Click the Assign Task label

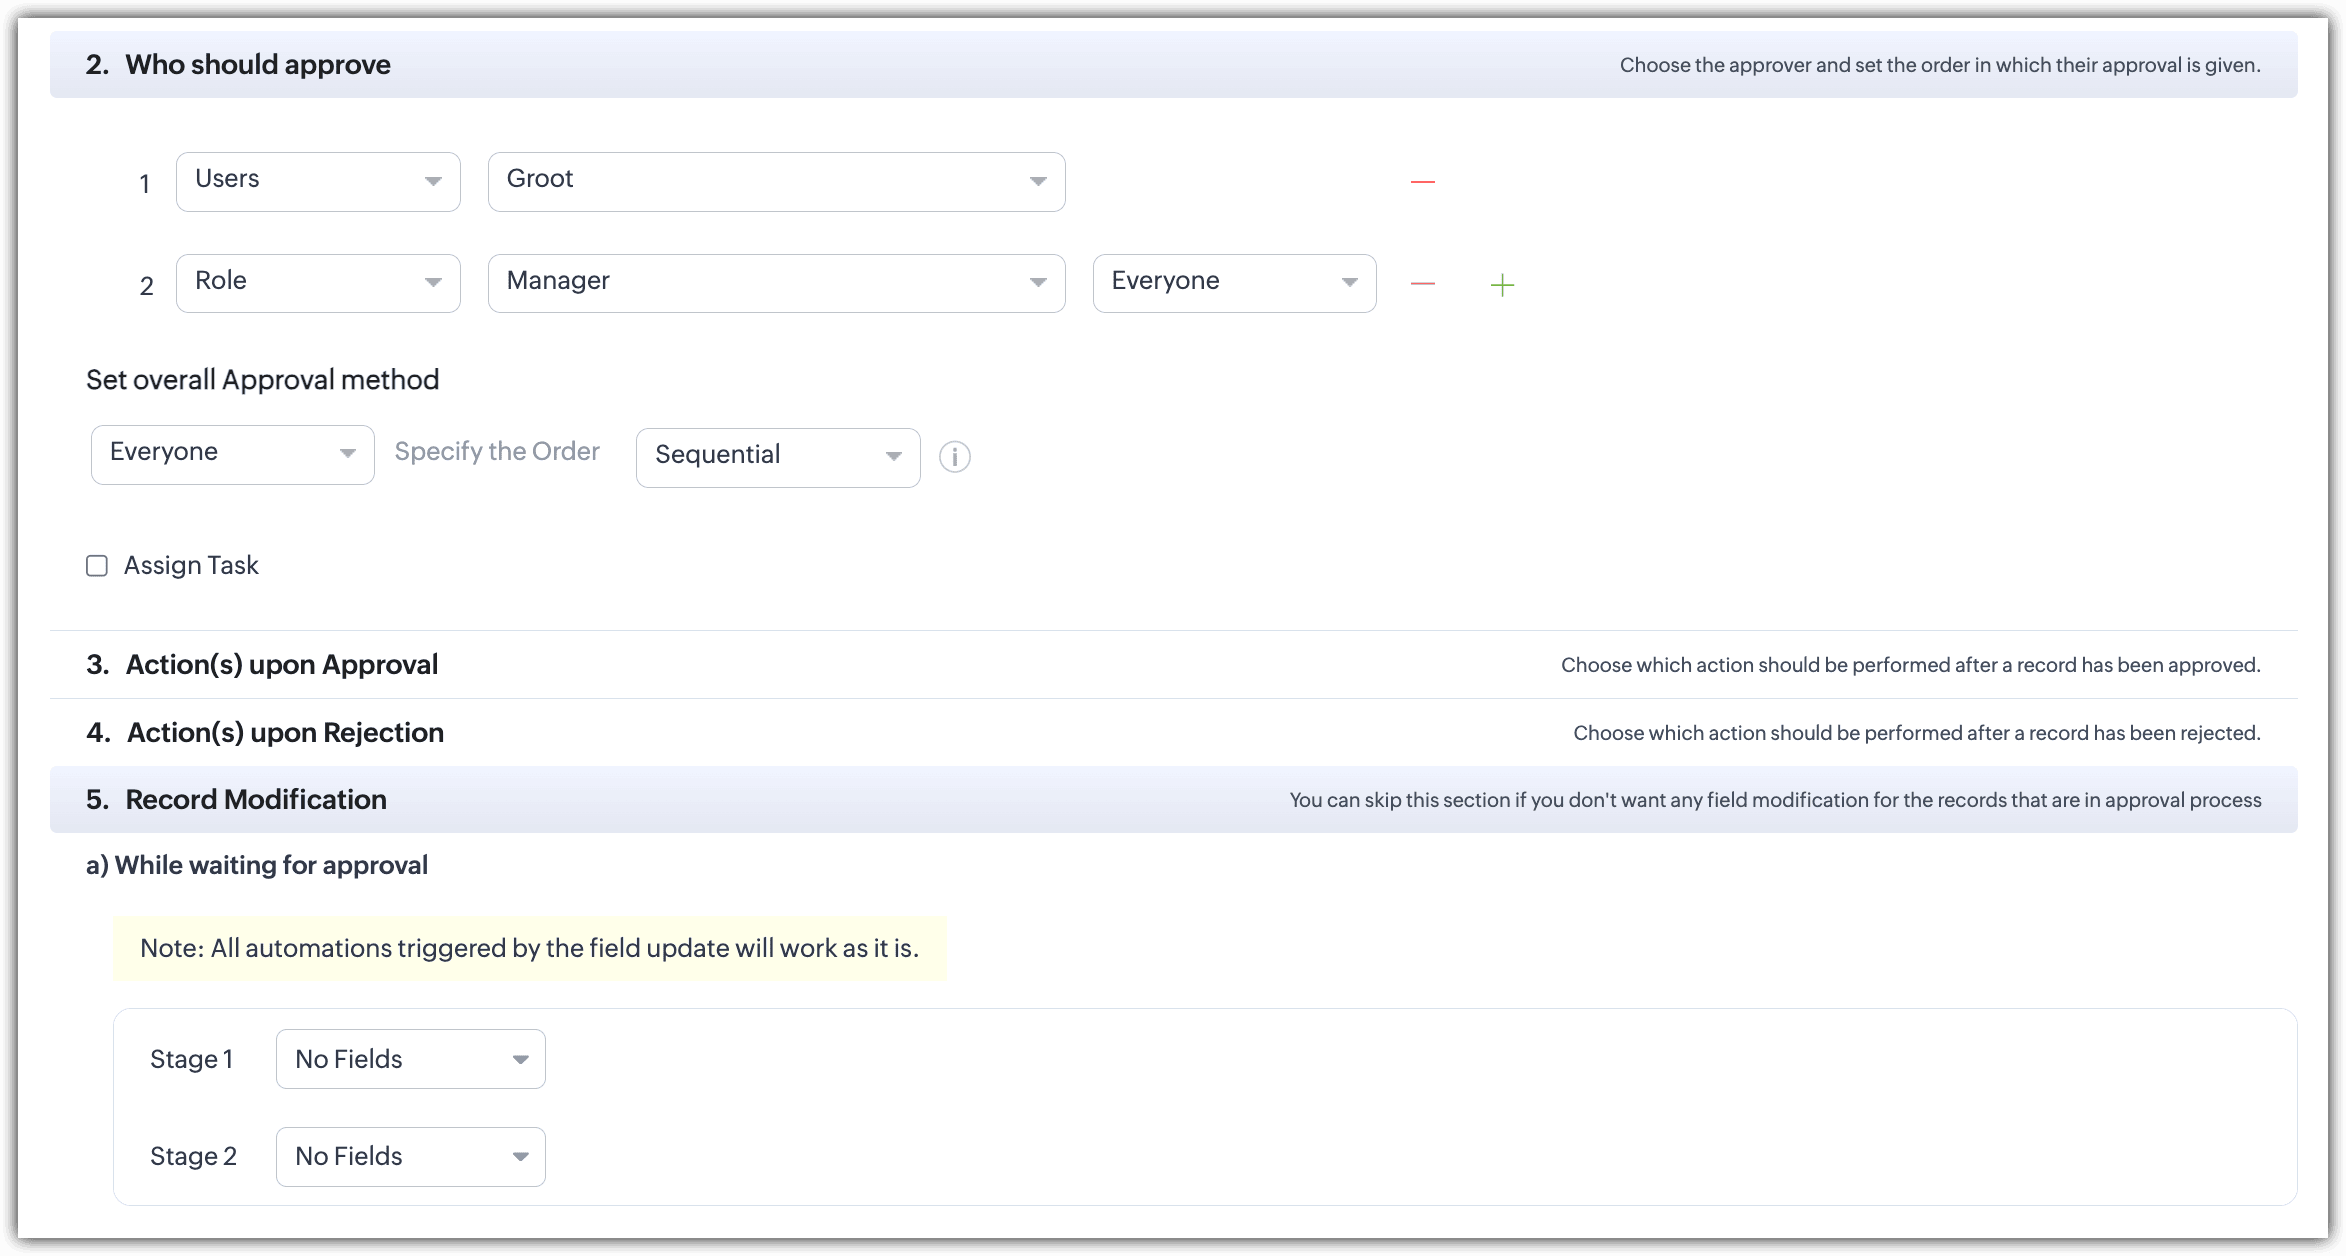(191, 566)
